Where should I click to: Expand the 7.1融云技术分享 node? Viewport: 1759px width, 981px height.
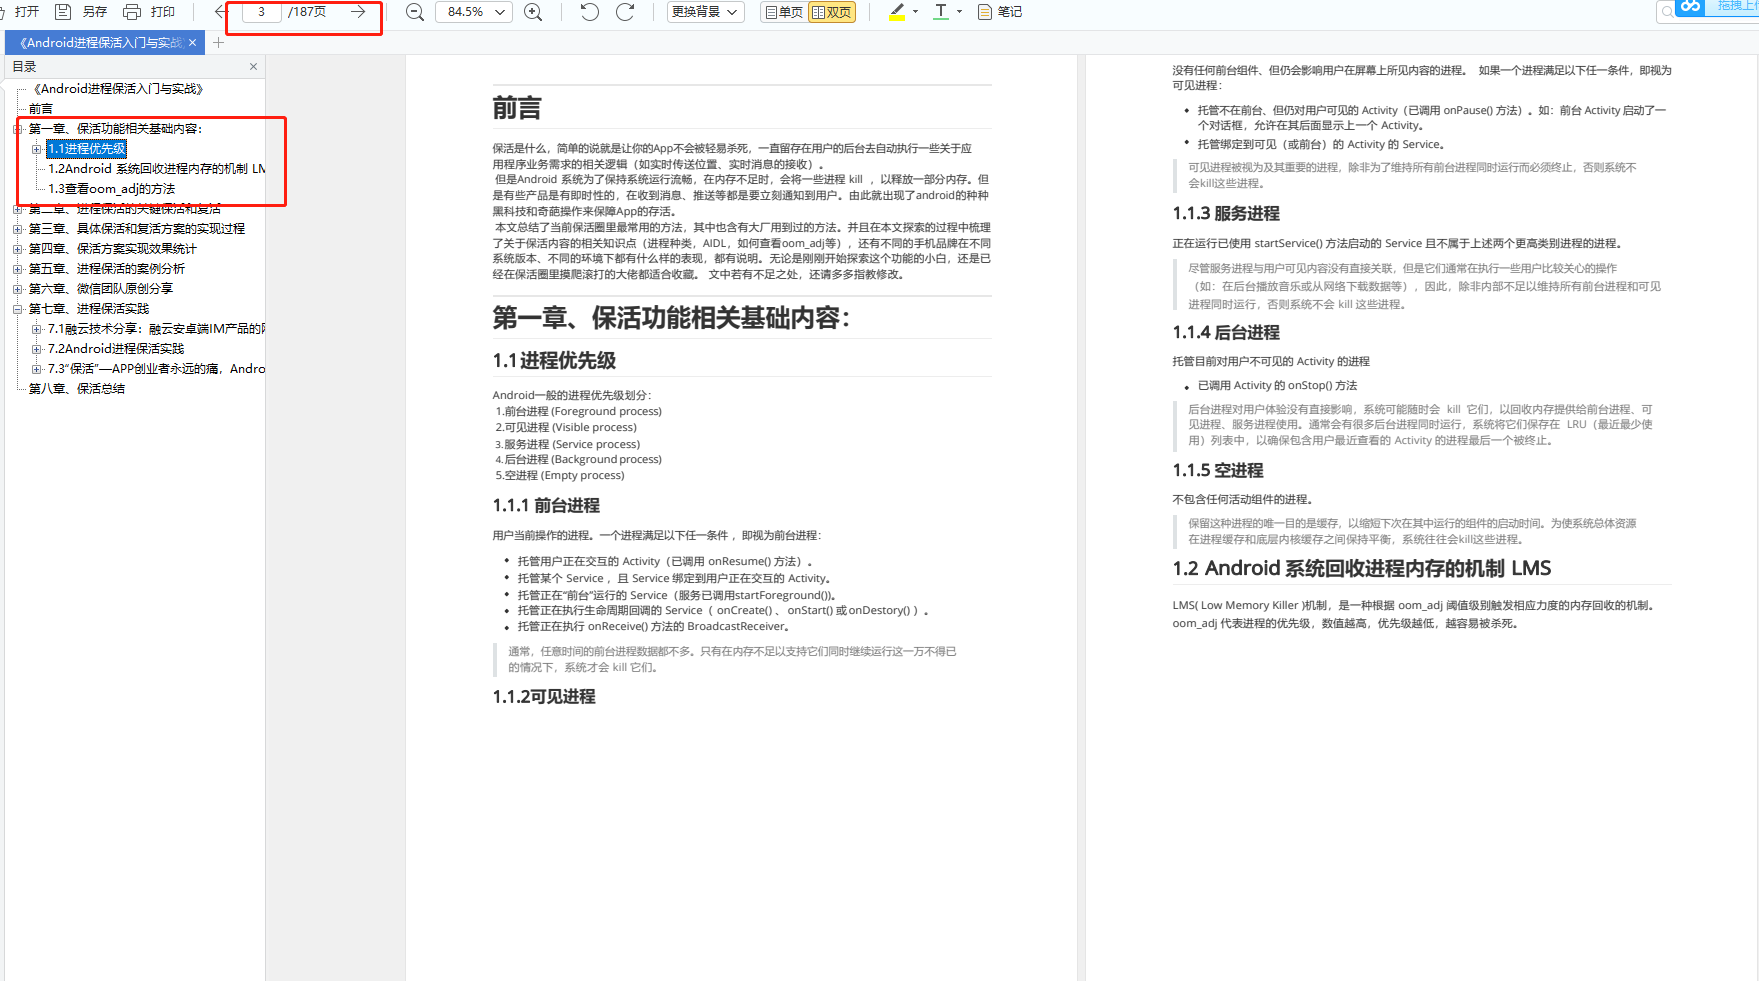click(x=37, y=329)
